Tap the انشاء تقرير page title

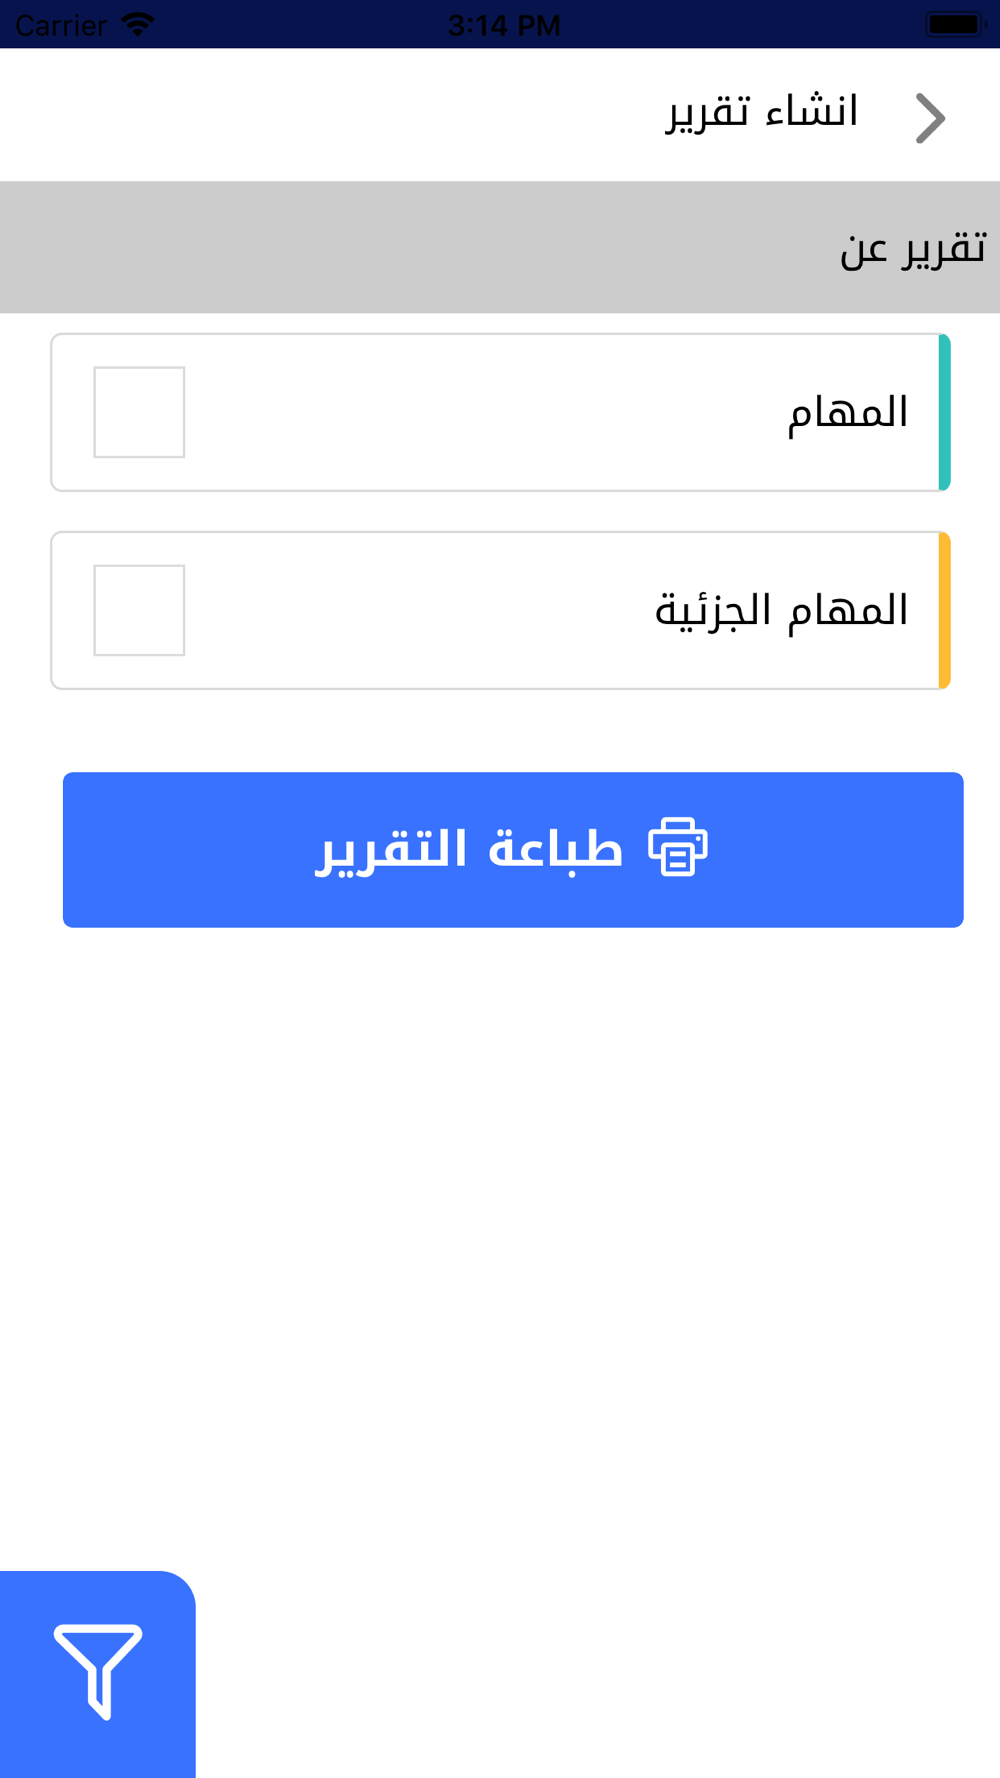coord(763,112)
